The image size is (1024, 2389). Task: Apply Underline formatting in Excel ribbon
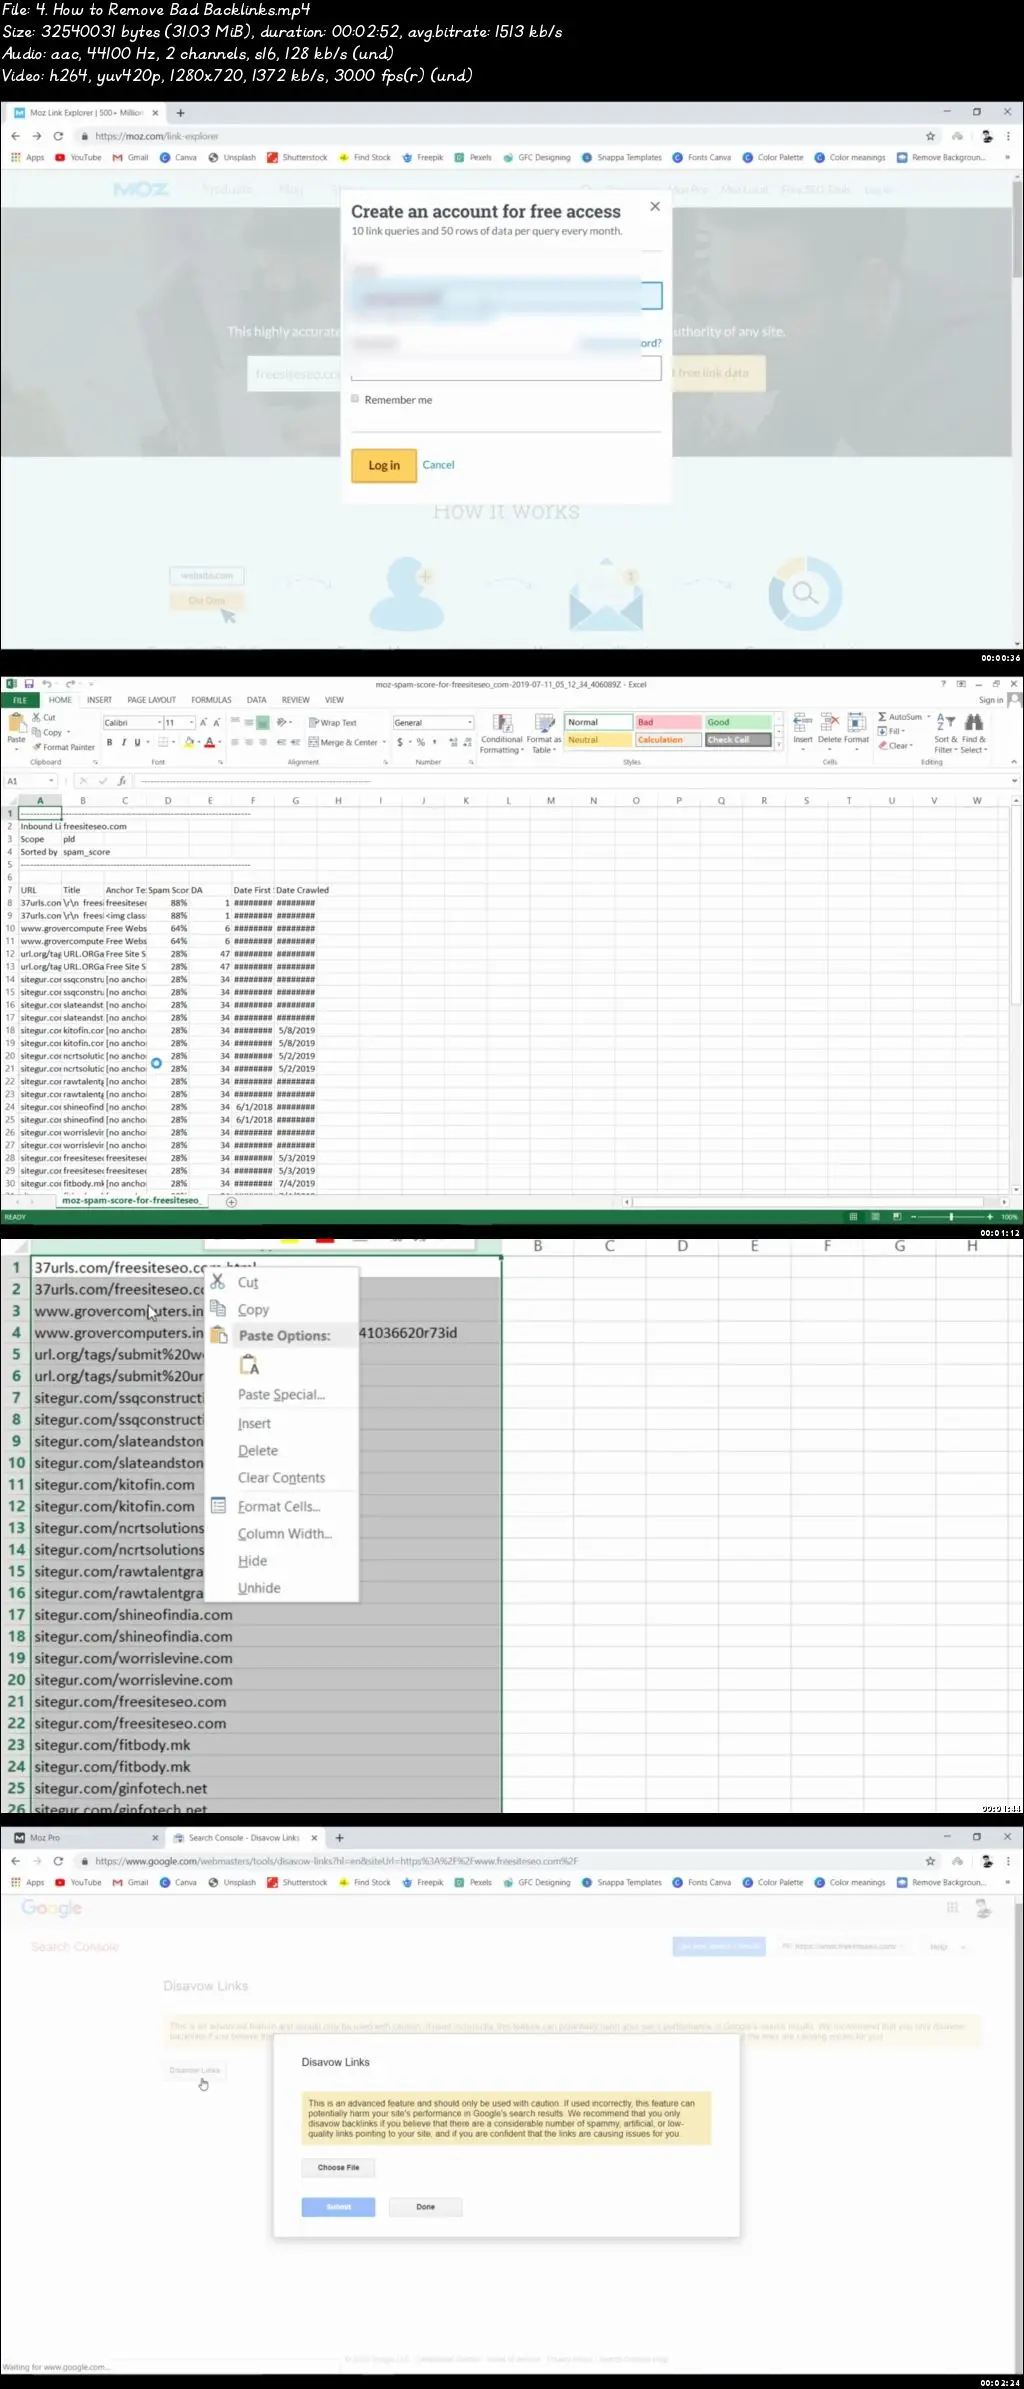tap(137, 742)
